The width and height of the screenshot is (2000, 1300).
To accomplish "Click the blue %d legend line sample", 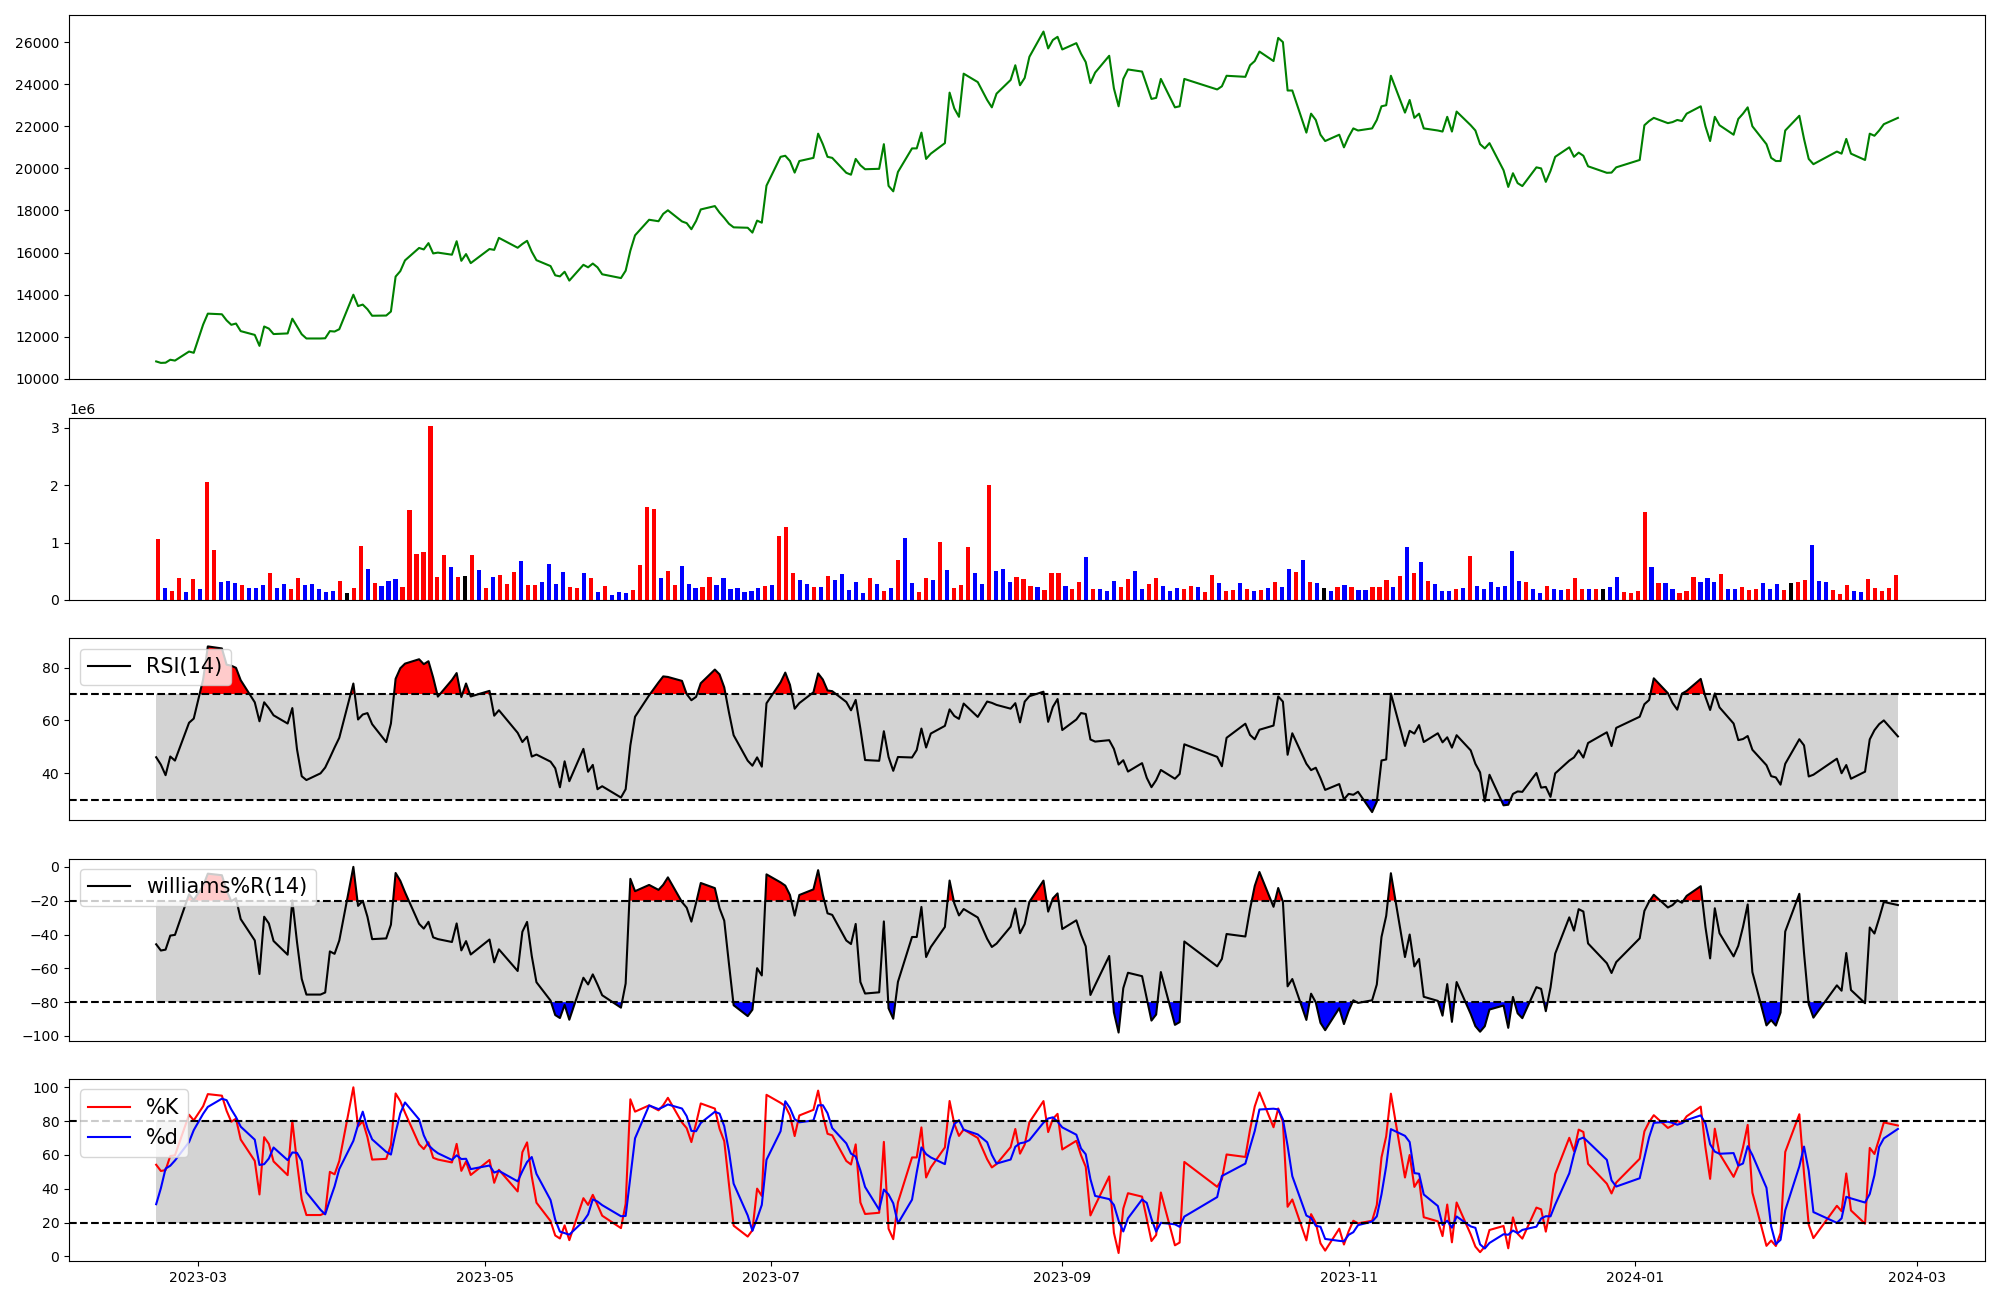I will [109, 1137].
